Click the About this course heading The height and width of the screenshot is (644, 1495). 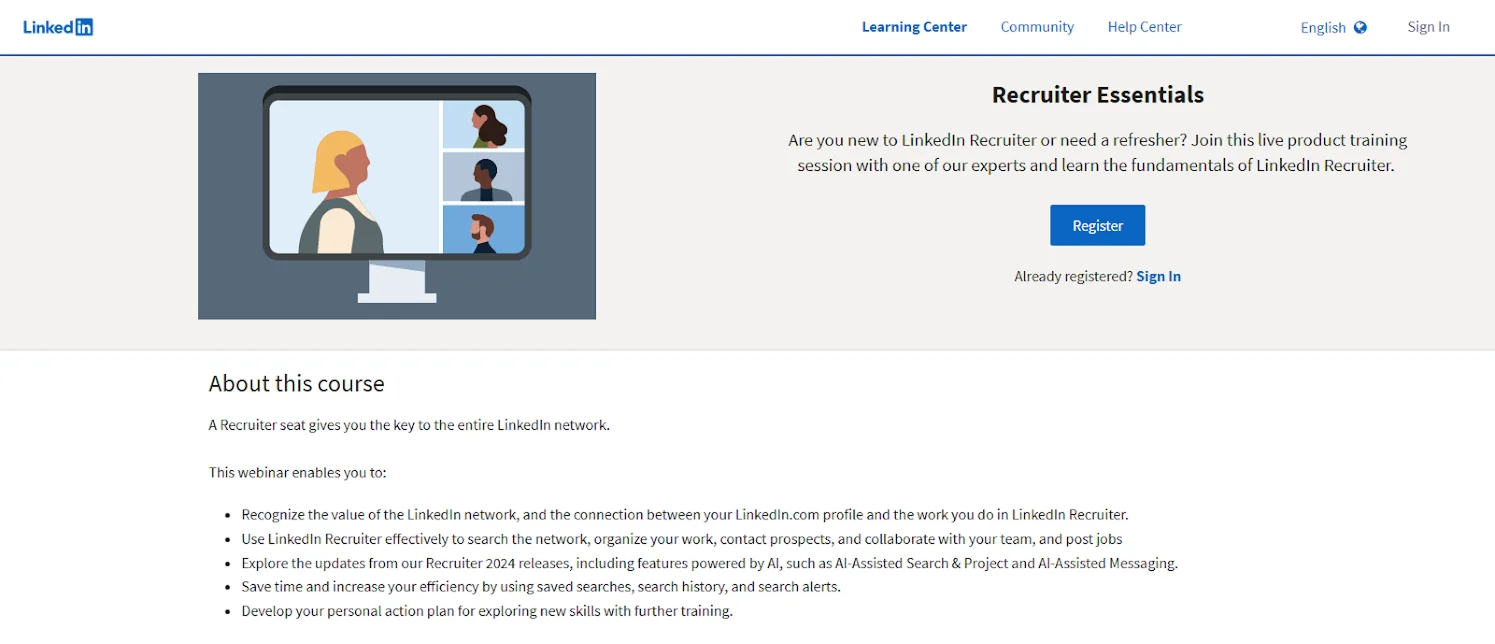(296, 384)
